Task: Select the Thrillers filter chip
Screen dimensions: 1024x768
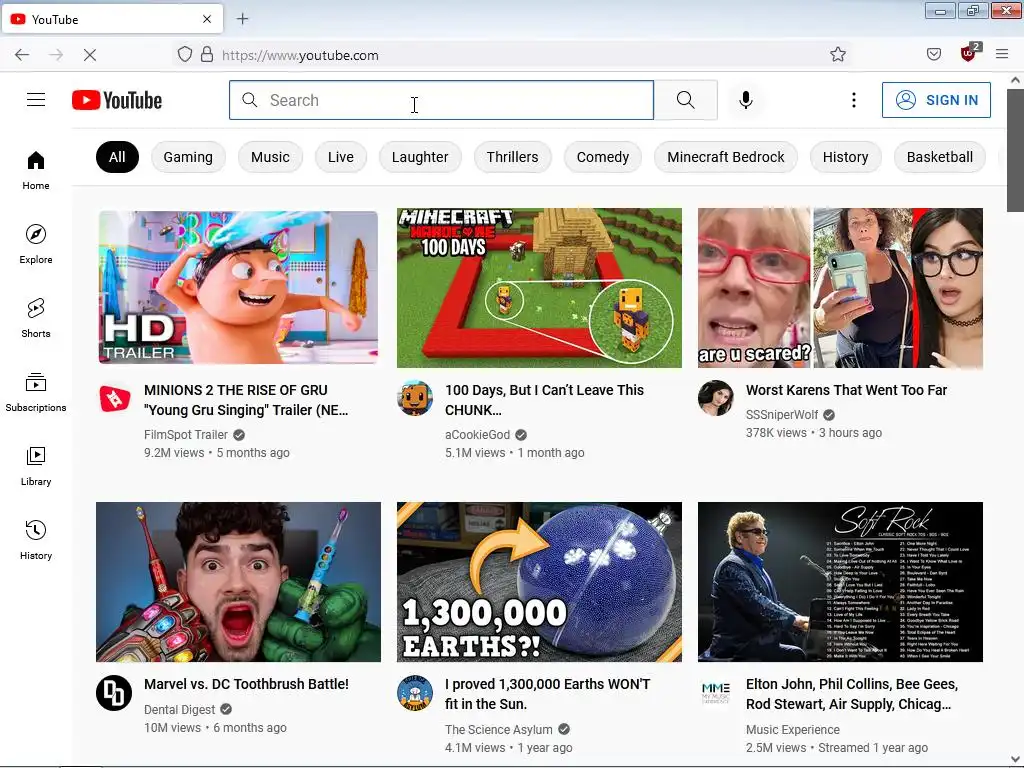Action: click(513, 157)
